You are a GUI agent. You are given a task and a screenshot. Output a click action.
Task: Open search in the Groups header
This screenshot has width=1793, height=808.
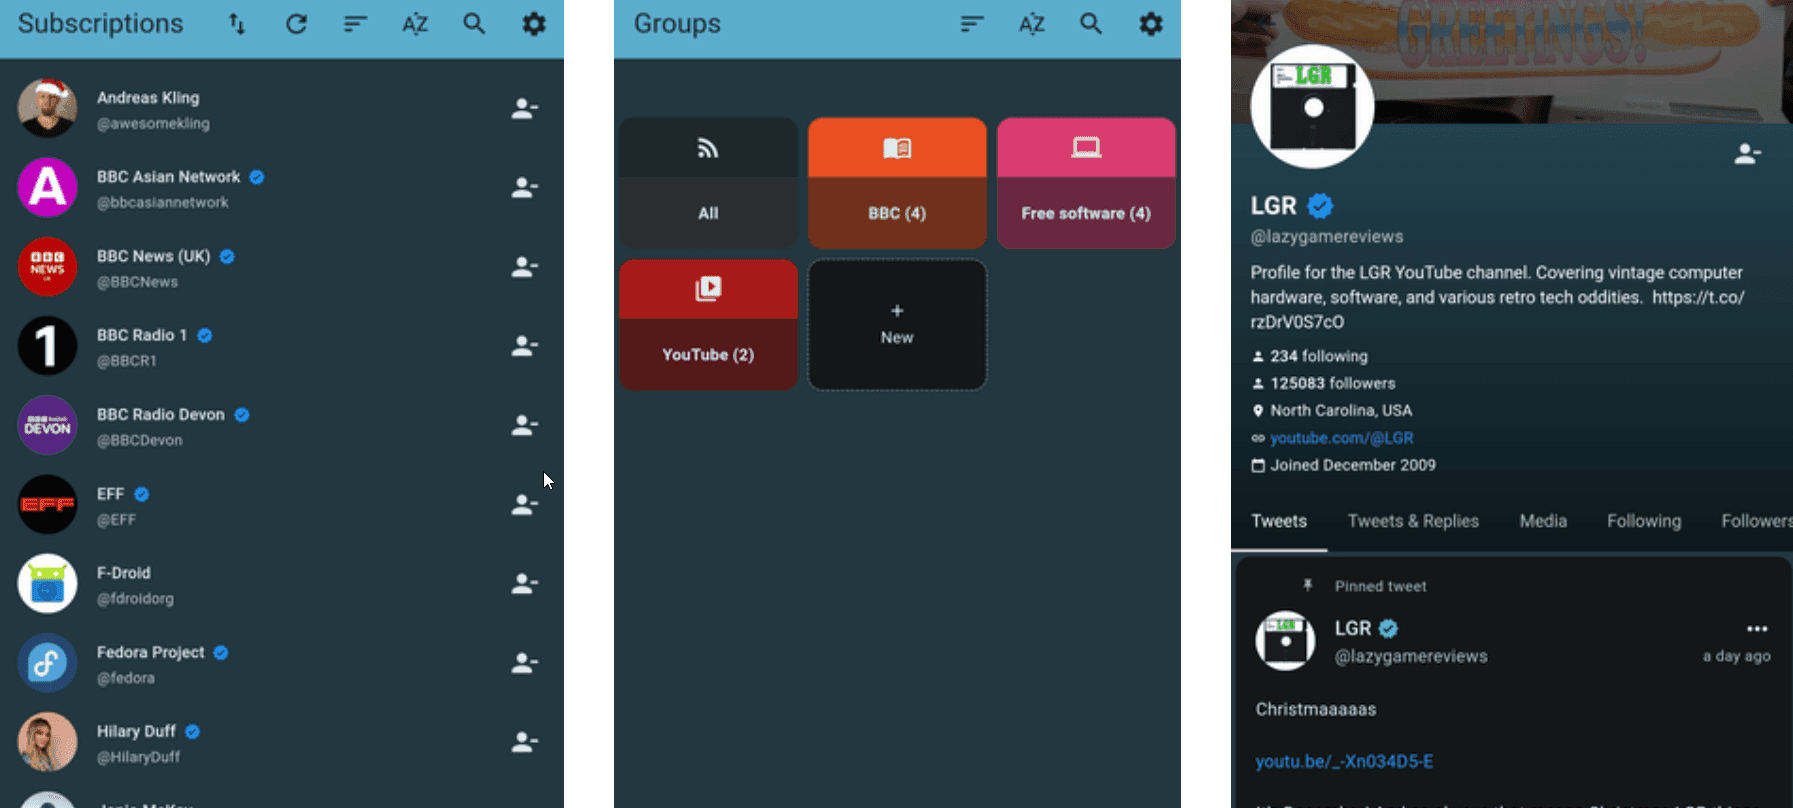coord(1091,24)
